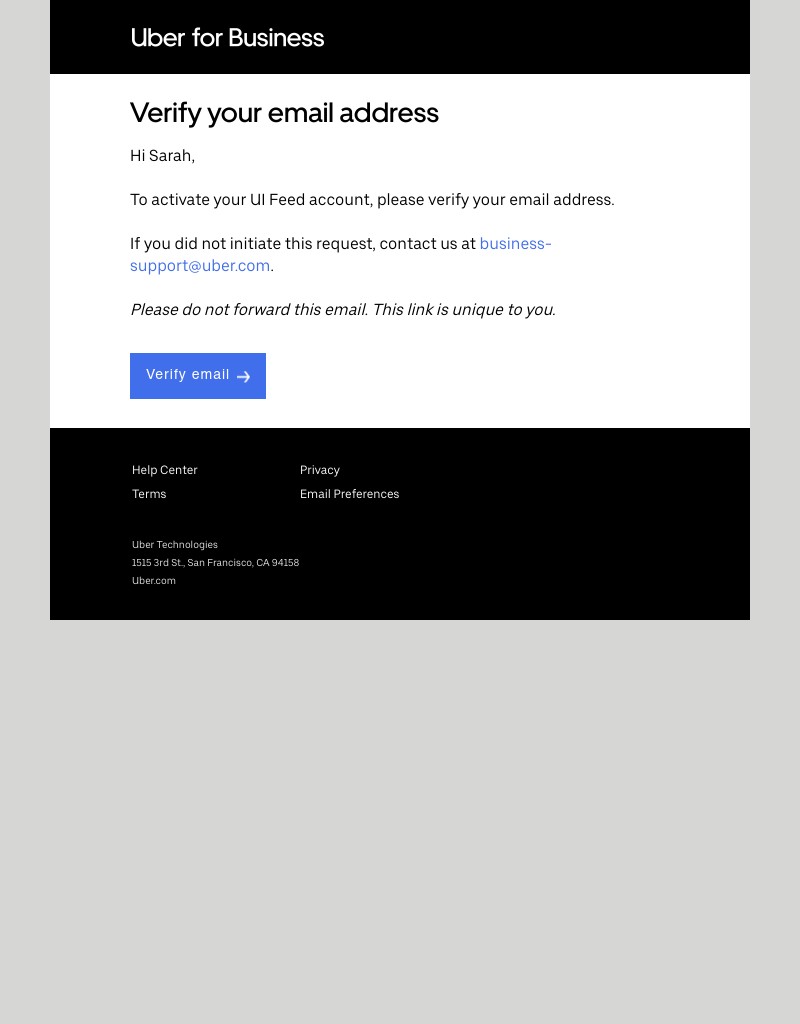Open the Terms footer link
Screen dimensions: 800x1024
149,494
